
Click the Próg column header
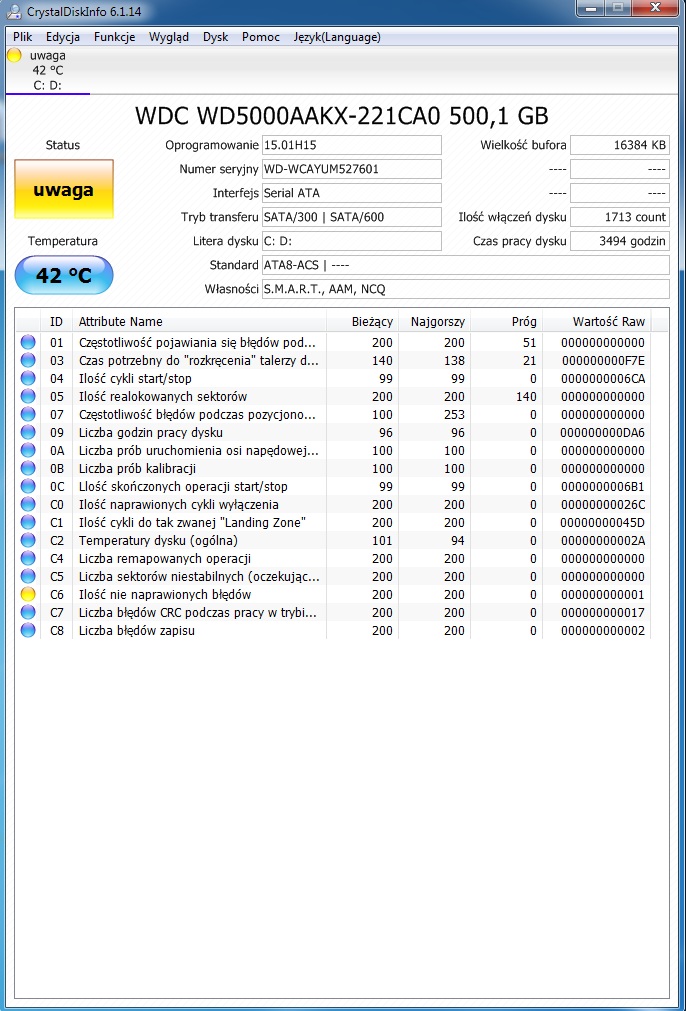point(506,321)
